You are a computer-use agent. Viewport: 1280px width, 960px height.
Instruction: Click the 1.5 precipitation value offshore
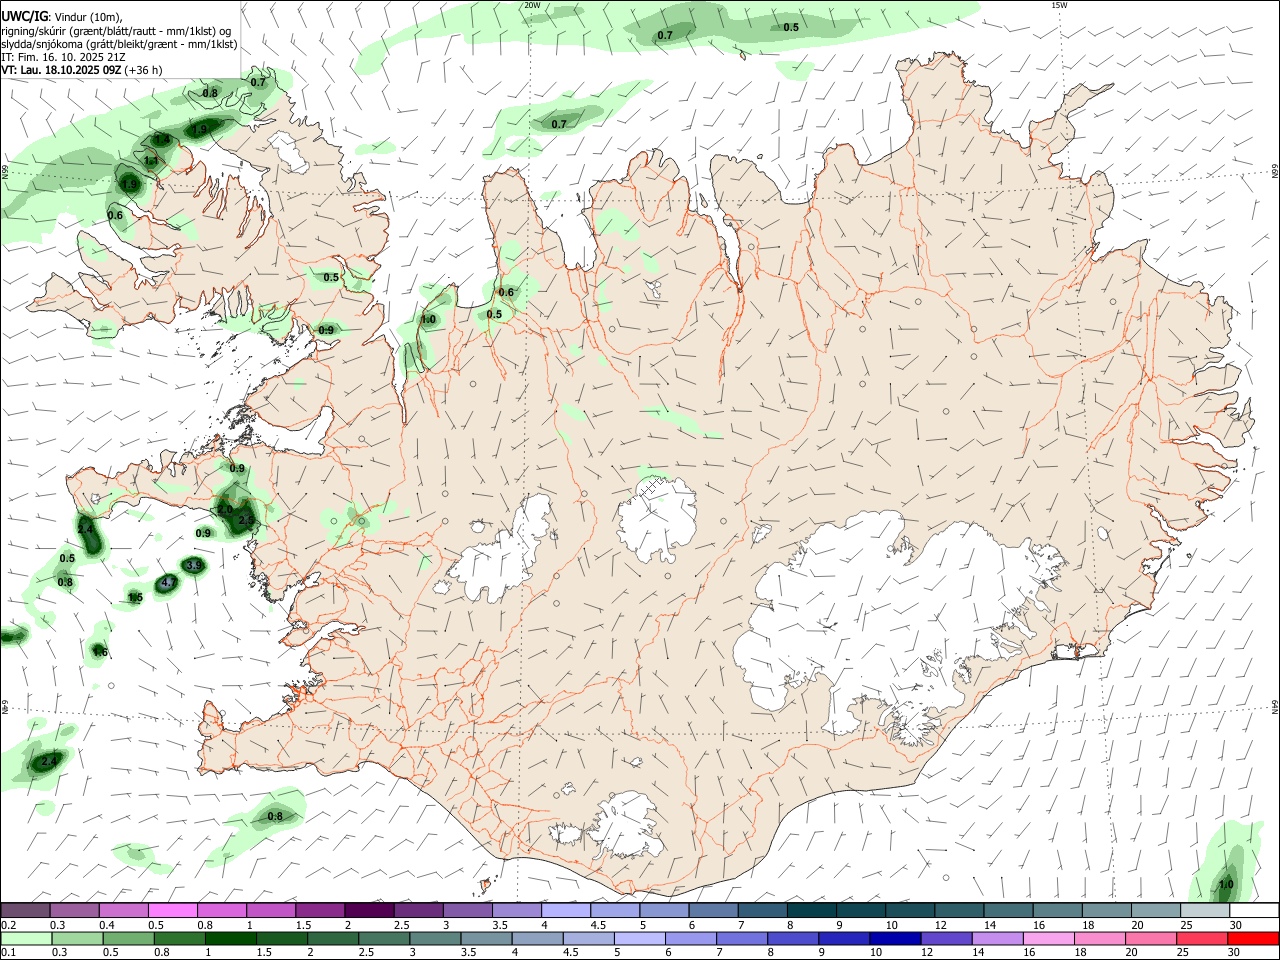136,598
